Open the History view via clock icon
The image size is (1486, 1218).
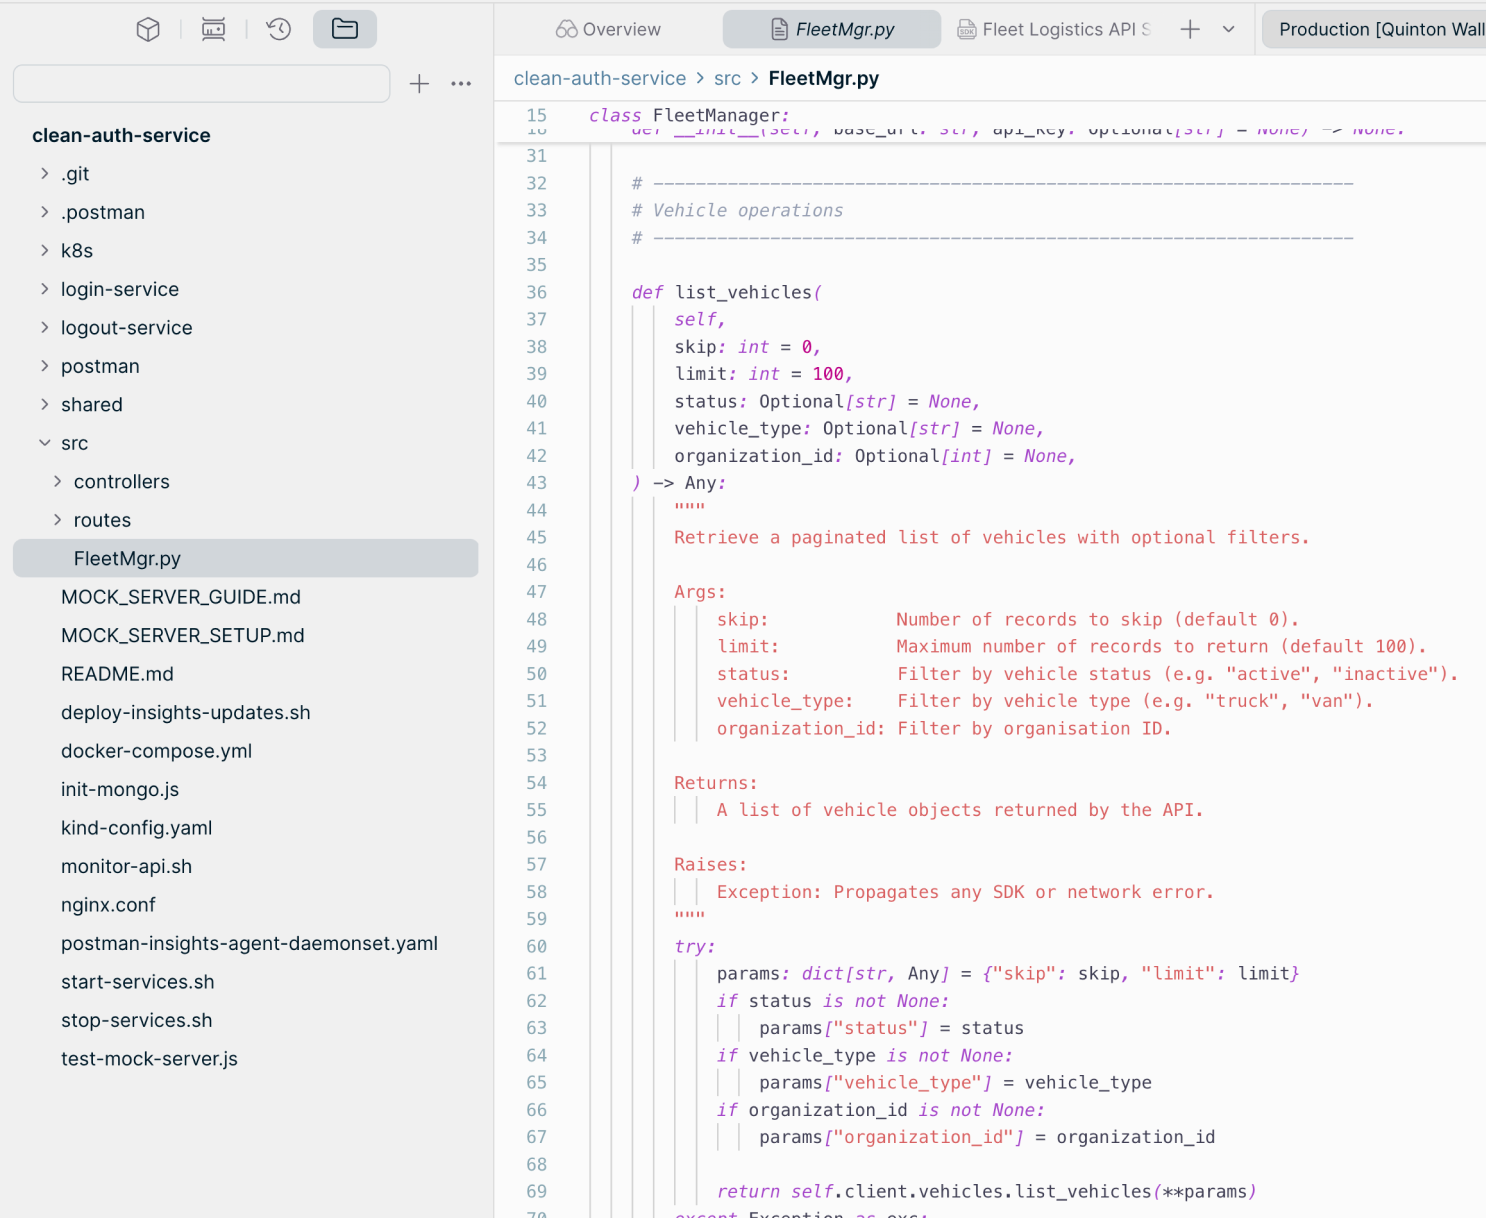278,29
